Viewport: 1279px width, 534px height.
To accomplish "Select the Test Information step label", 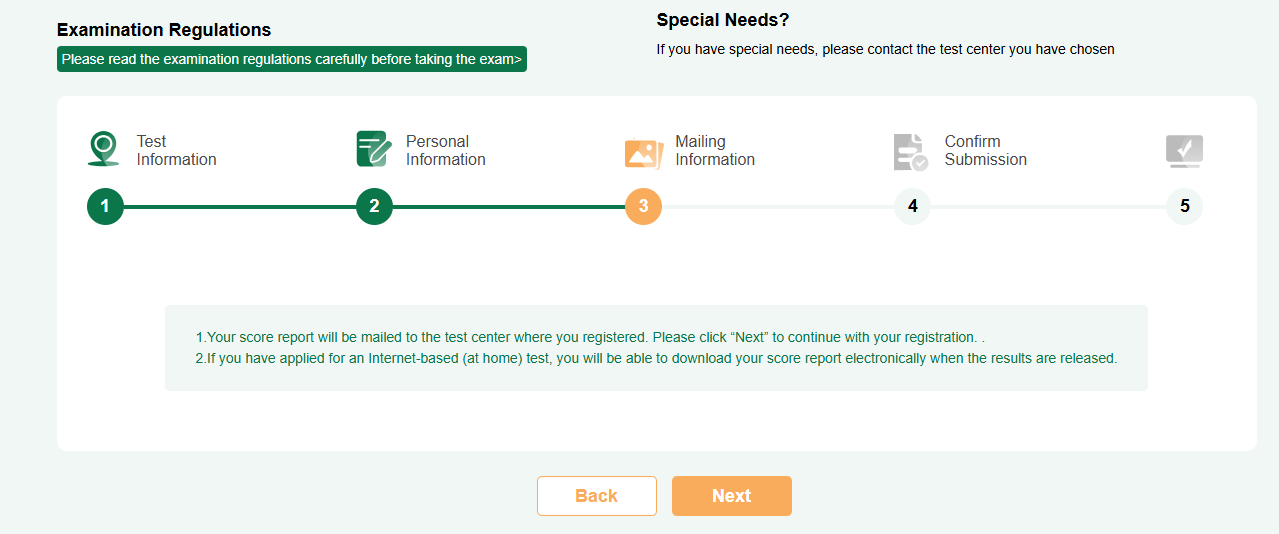I will 176,150.
